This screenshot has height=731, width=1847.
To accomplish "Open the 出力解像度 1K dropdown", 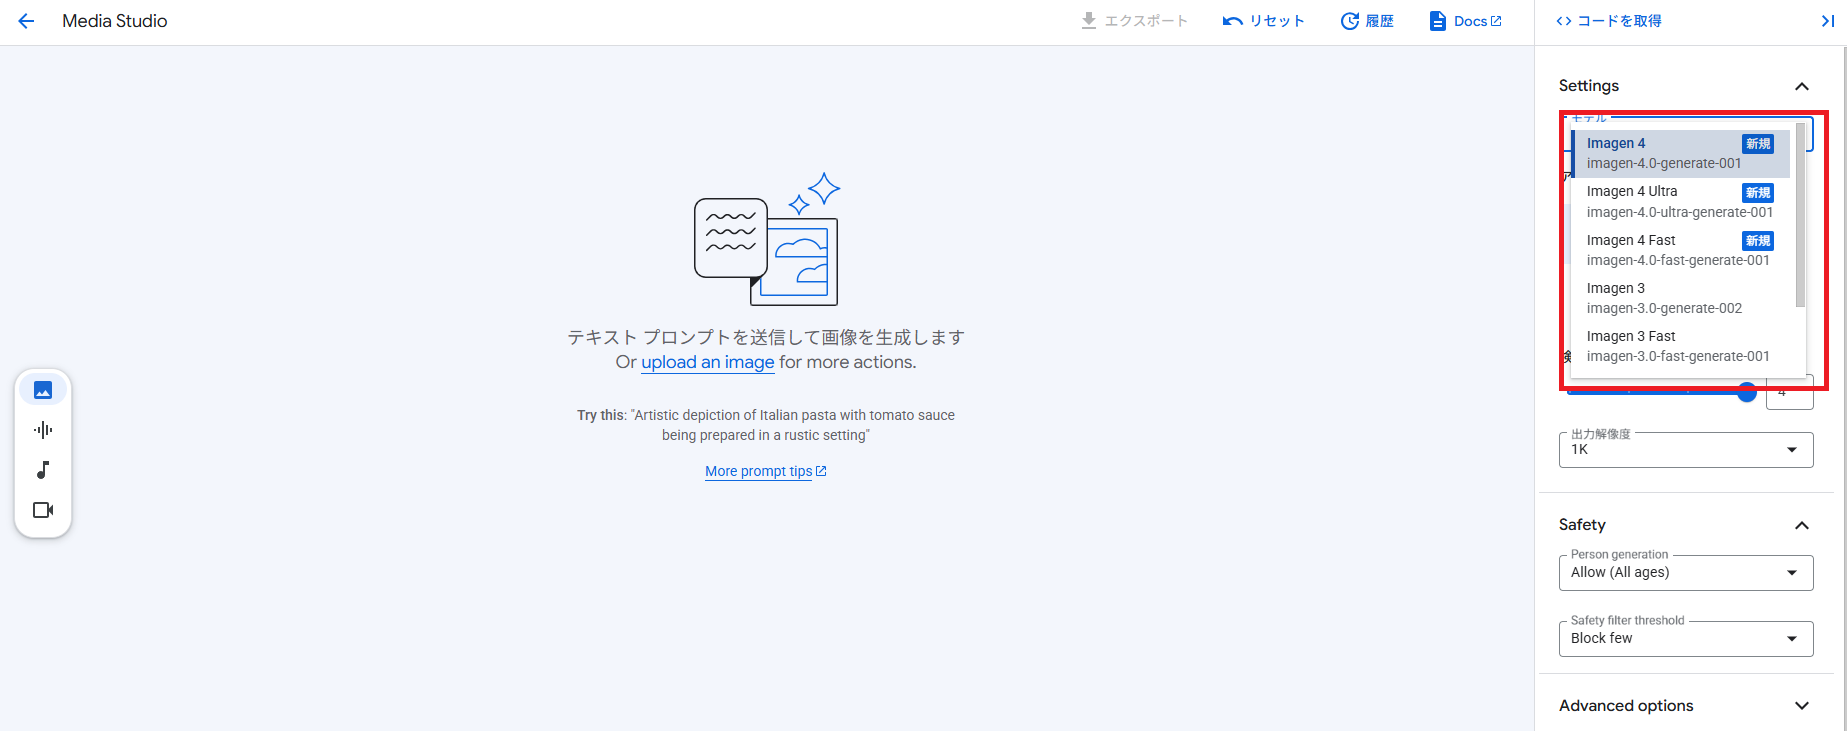I will [1686, 450].
